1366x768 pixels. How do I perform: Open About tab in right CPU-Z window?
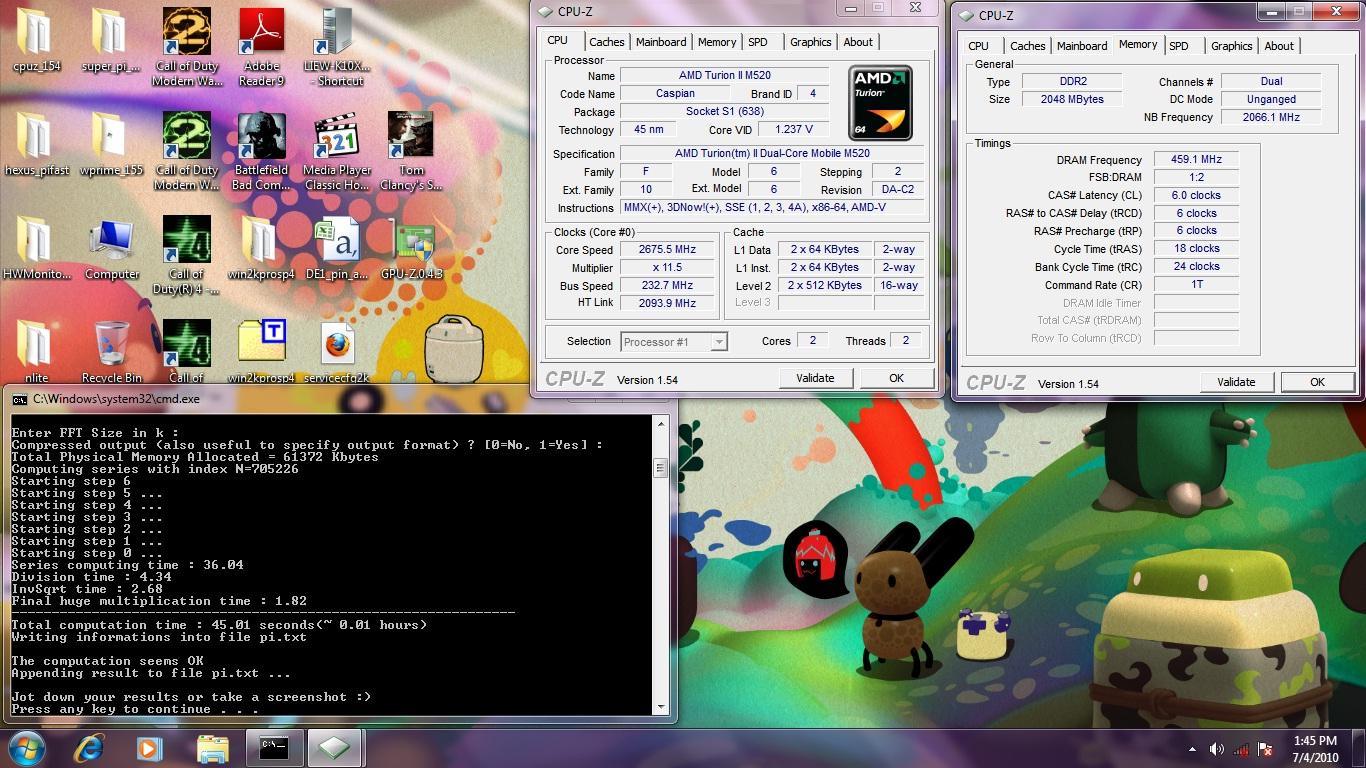(1279, 46)
